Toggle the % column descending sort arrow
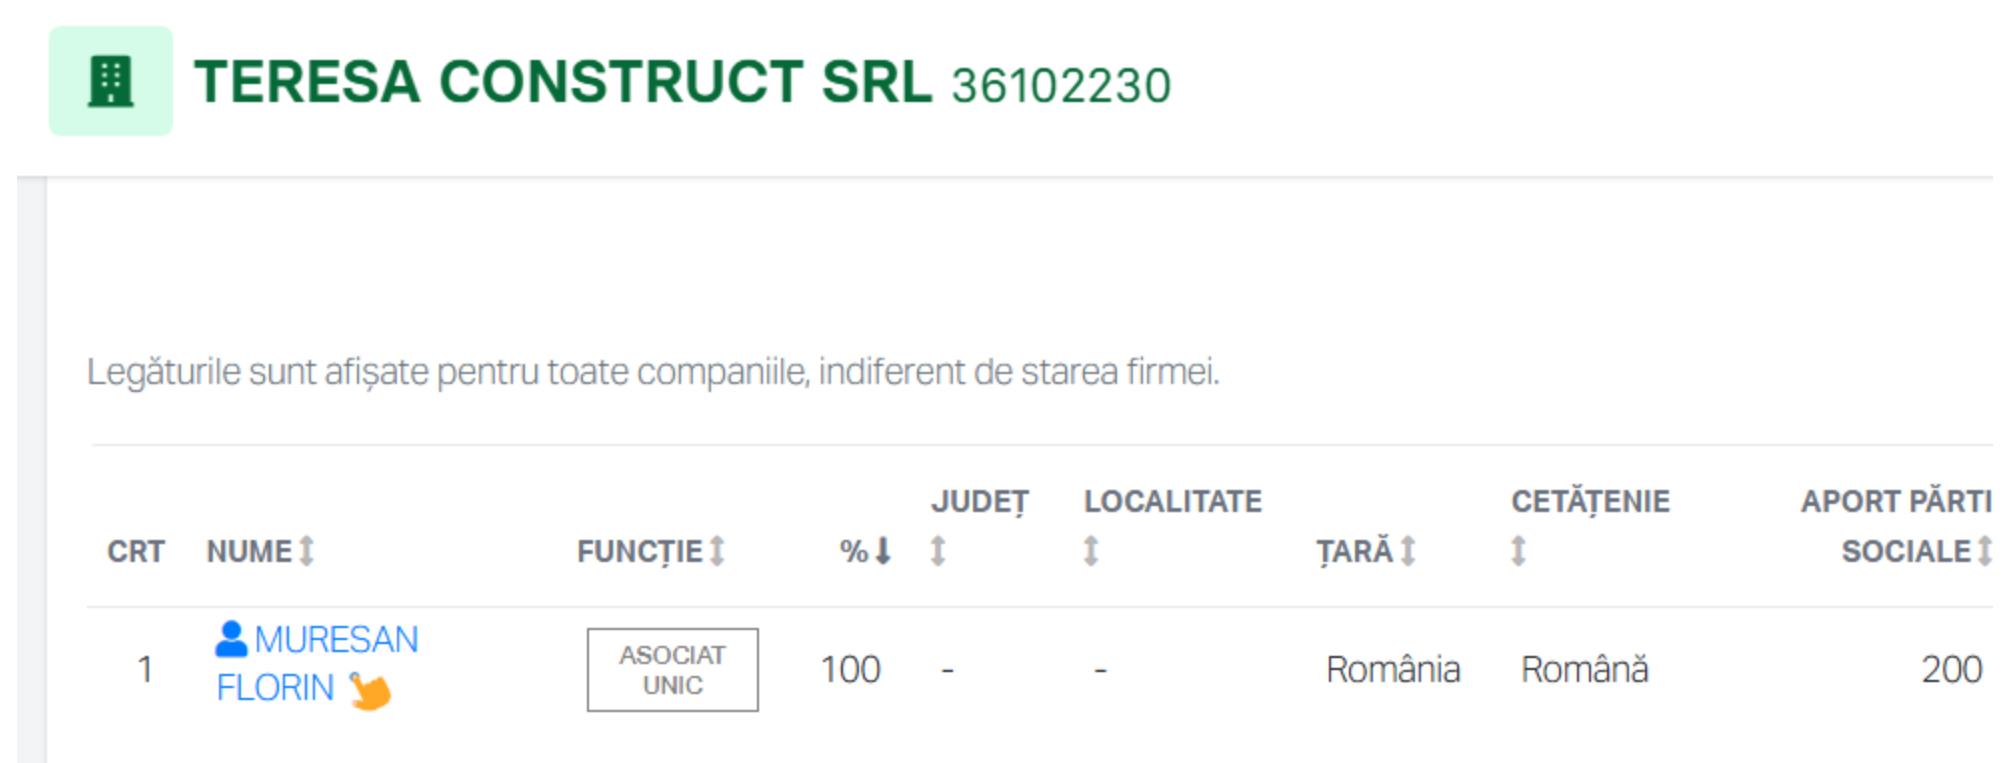This screenshot has width=2010, height=763. 883,551
